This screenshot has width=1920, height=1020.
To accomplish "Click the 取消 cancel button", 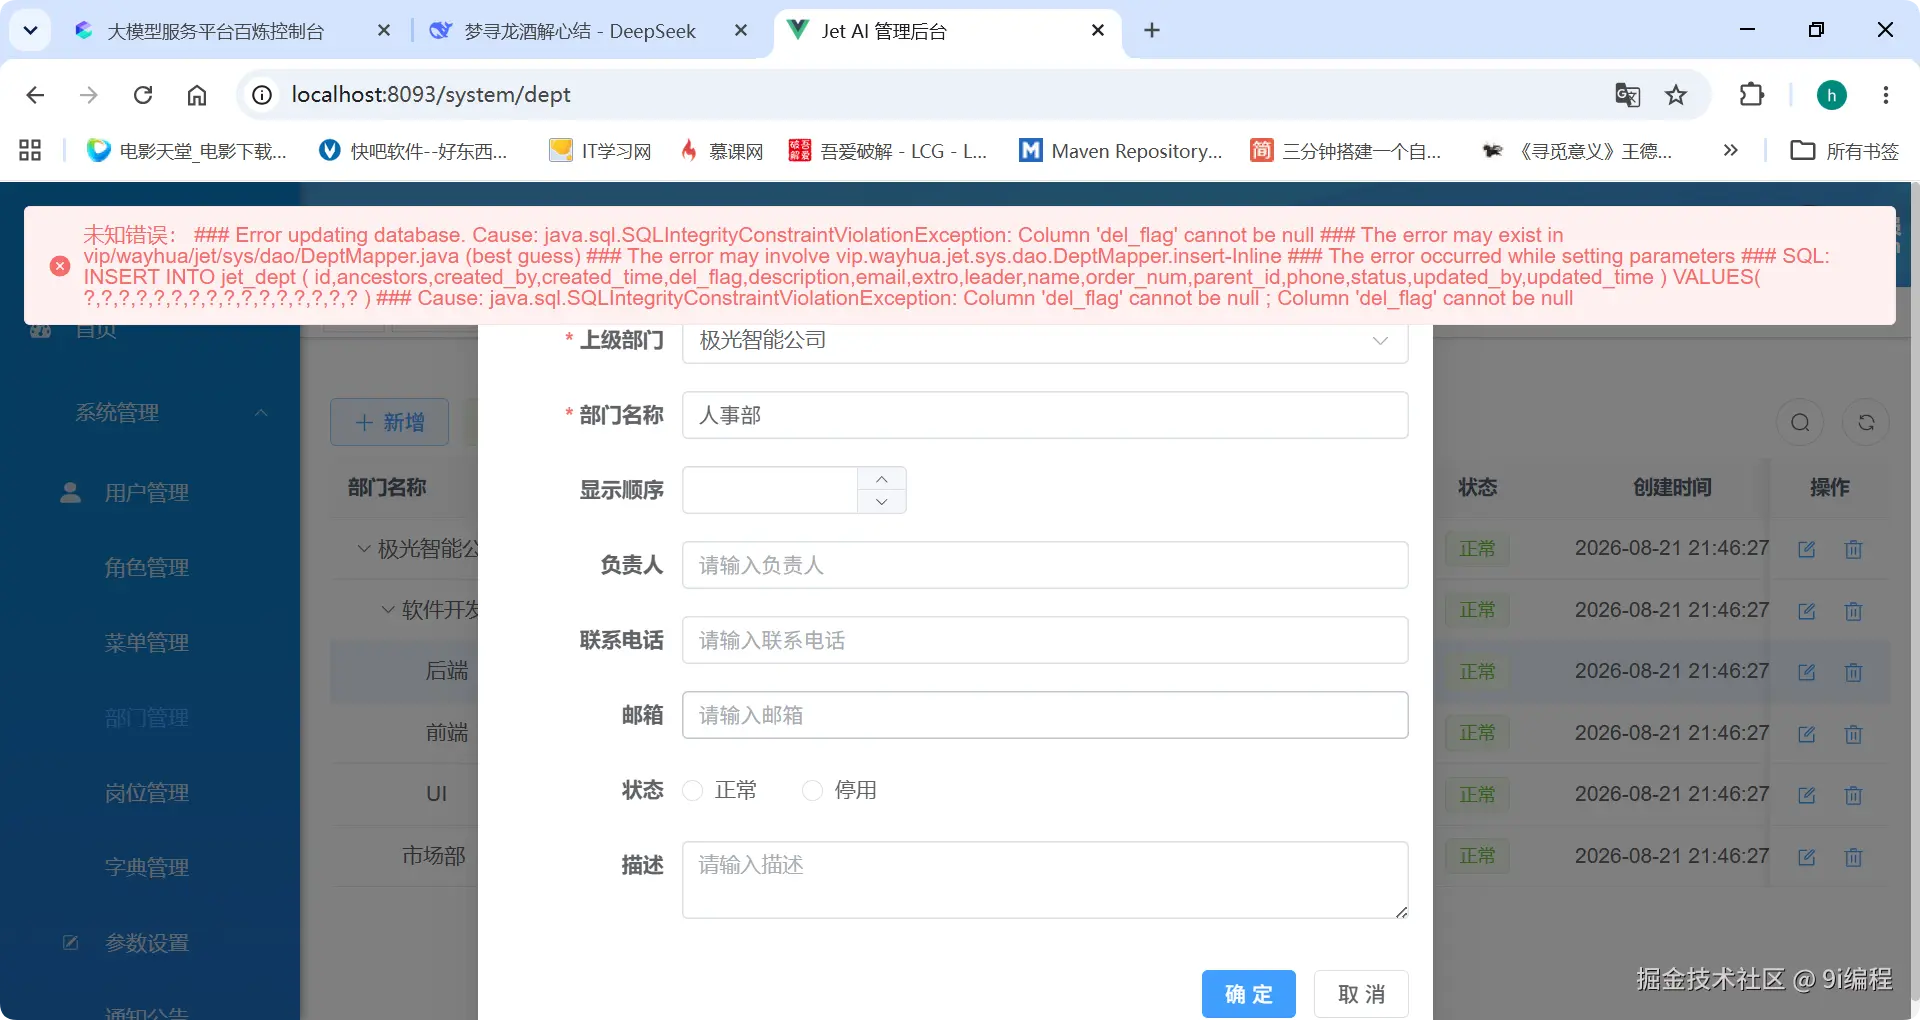I will (1361, 994).
